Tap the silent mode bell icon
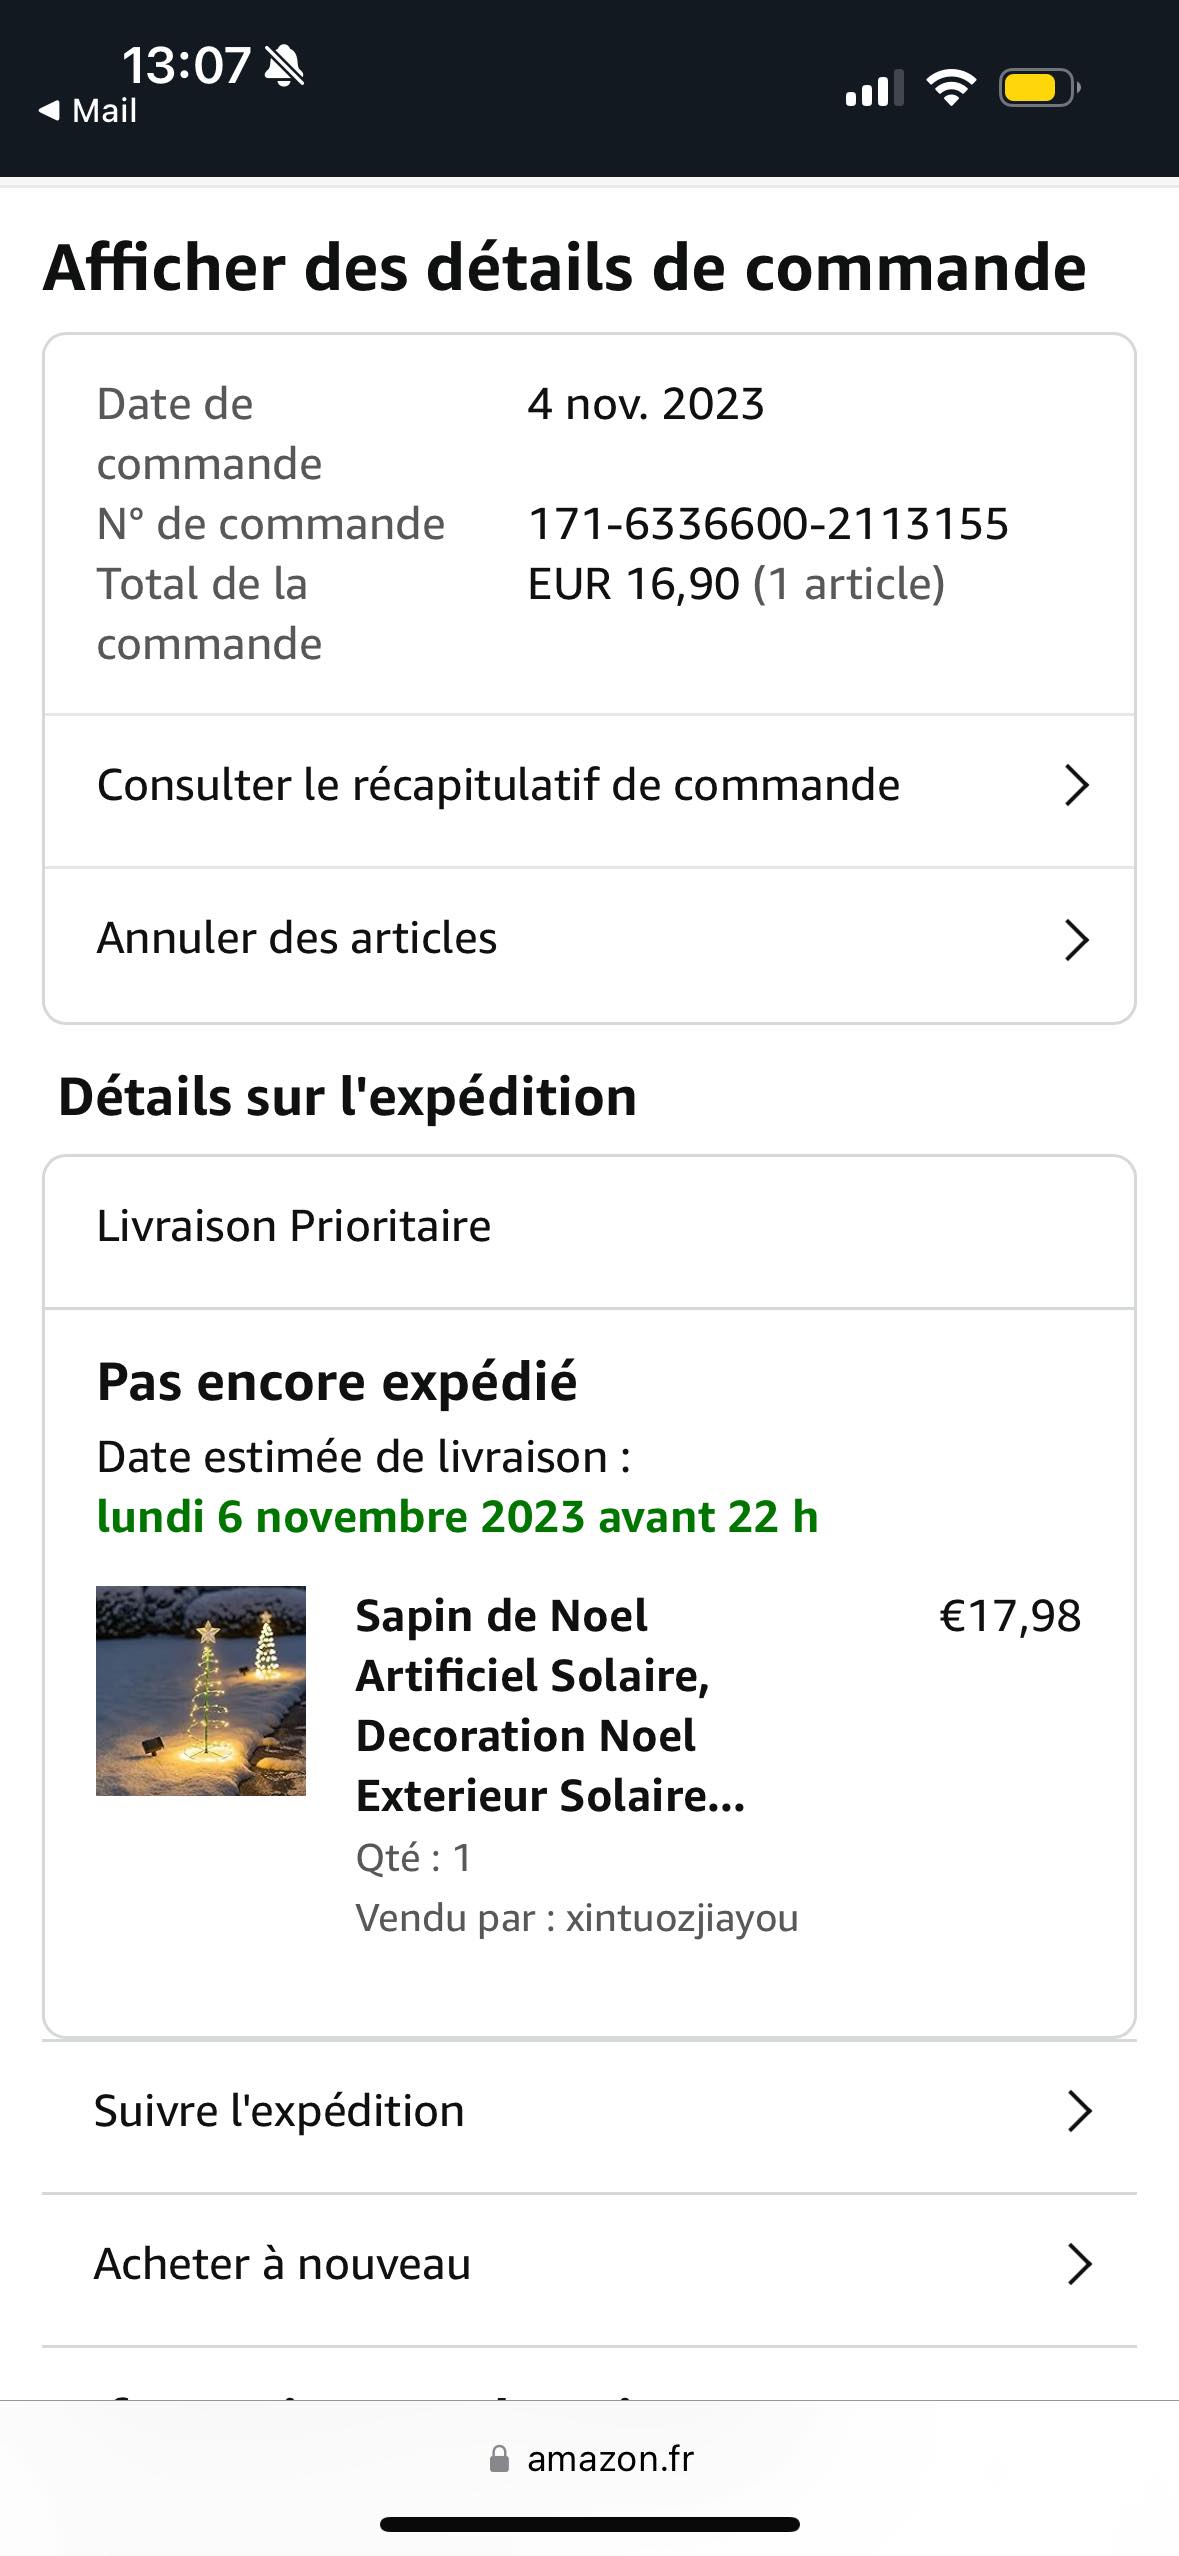Viewport: 1179px width, 2556px height. 284,66
